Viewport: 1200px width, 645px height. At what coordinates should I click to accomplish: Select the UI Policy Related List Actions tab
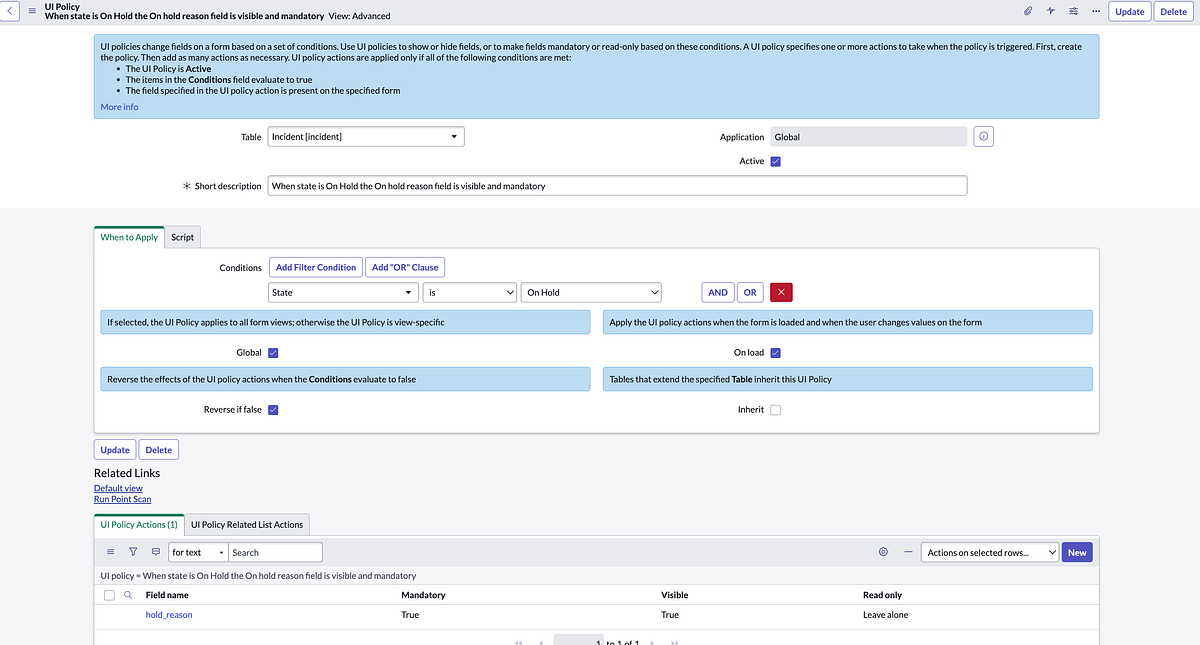click(x=246, y=523)
